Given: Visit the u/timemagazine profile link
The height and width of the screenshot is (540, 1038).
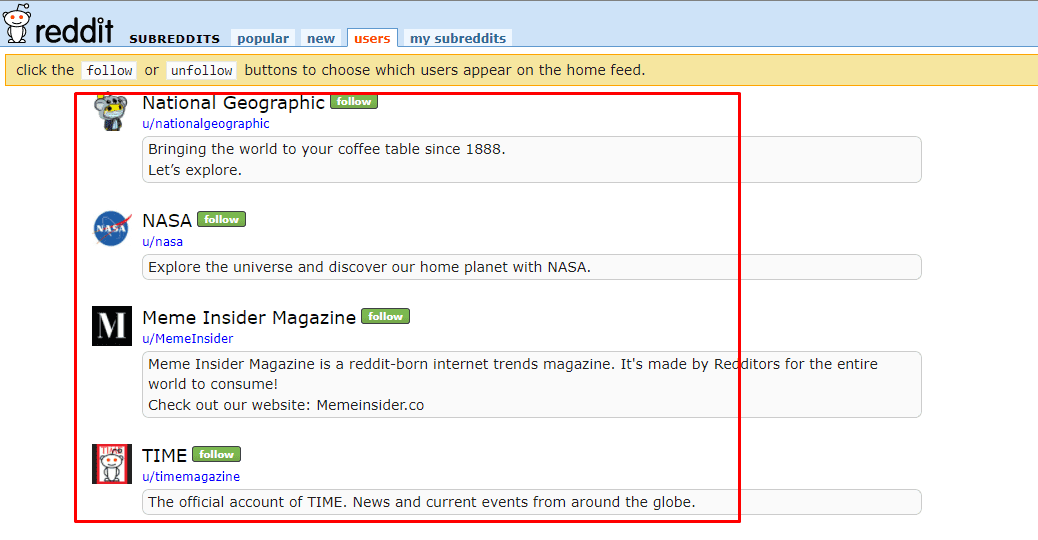Looking at the screenshot, I should click(191, 476).
